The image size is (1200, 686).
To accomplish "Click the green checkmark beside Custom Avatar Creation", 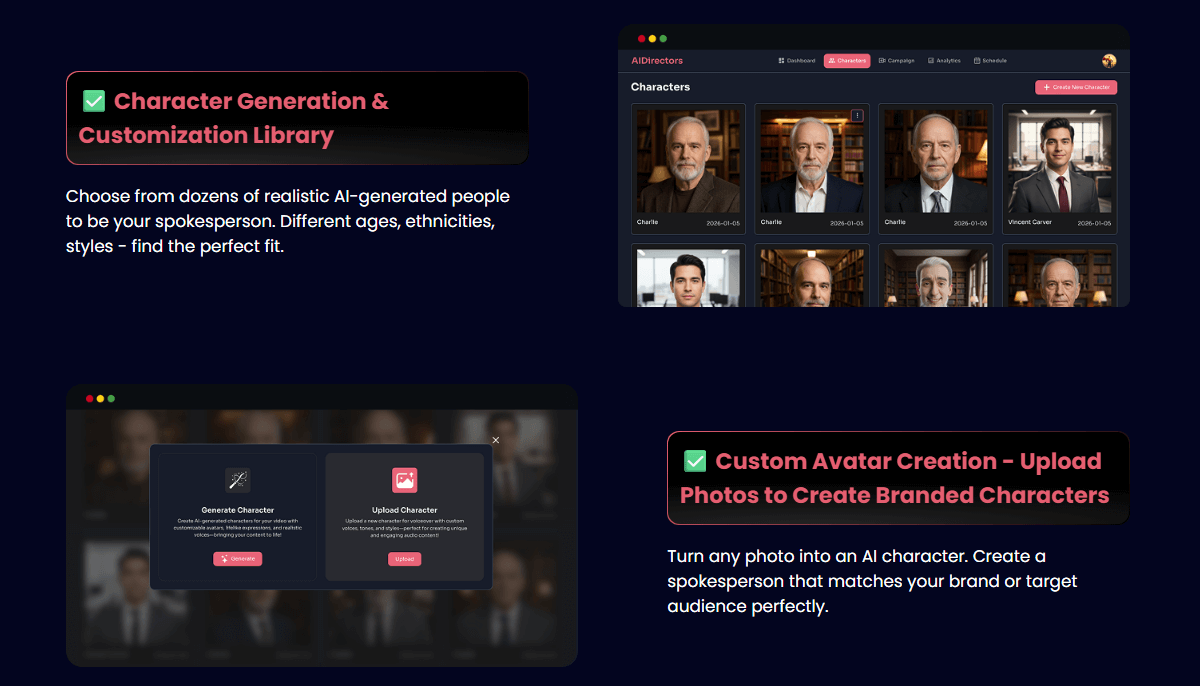I will click(x=695, y=461).
